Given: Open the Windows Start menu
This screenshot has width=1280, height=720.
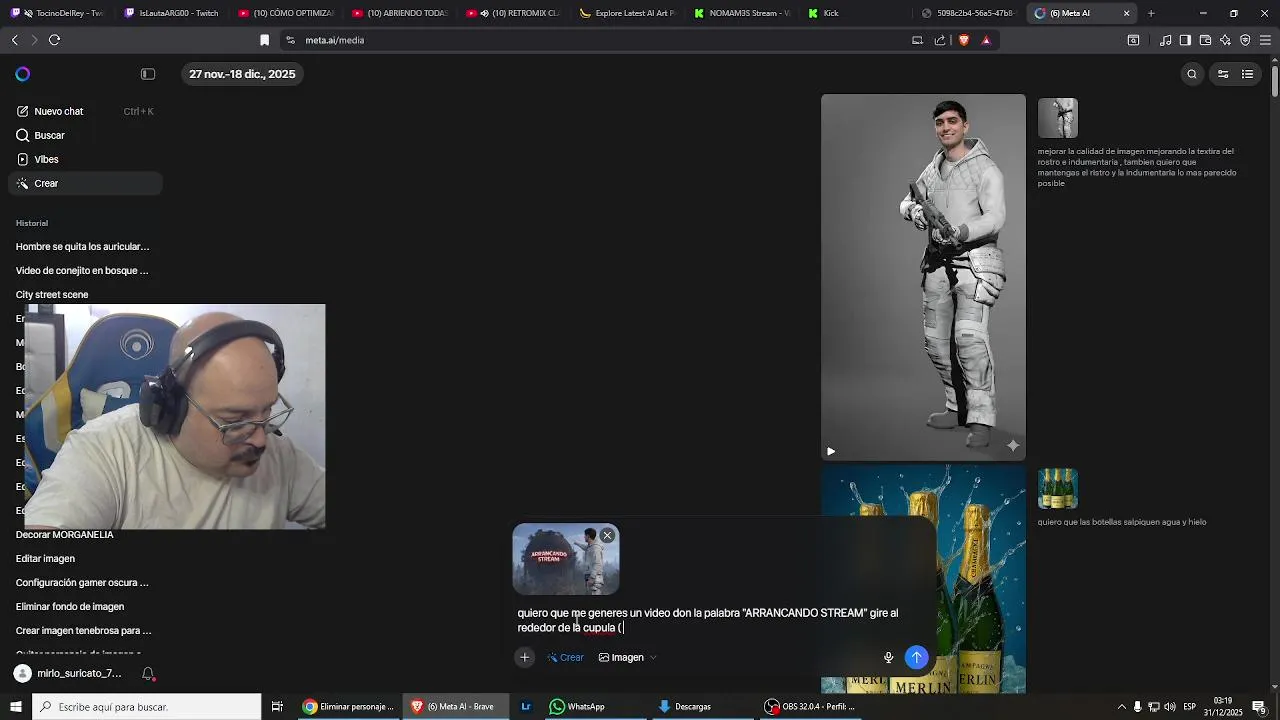Looking at the screenshot, I should coord(16,707).
